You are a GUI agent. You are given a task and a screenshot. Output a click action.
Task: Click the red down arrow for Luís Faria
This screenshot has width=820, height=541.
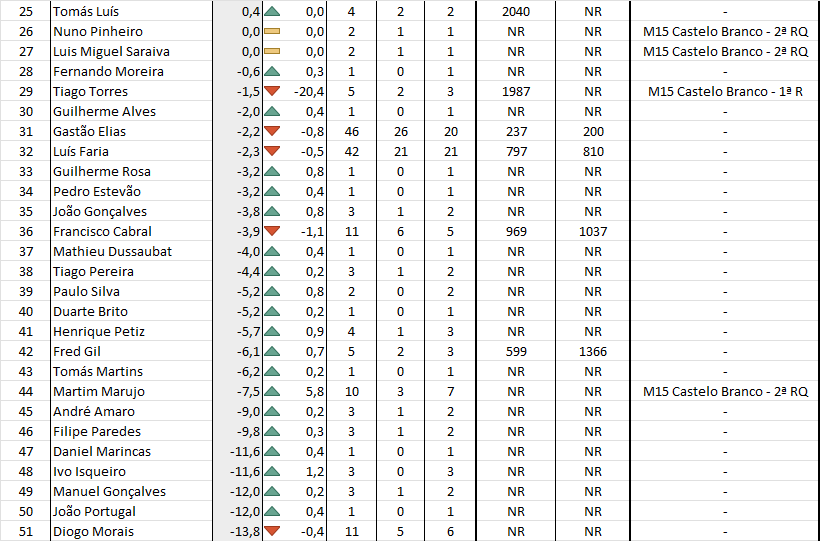pyautogui.click(x=272, y=151)
